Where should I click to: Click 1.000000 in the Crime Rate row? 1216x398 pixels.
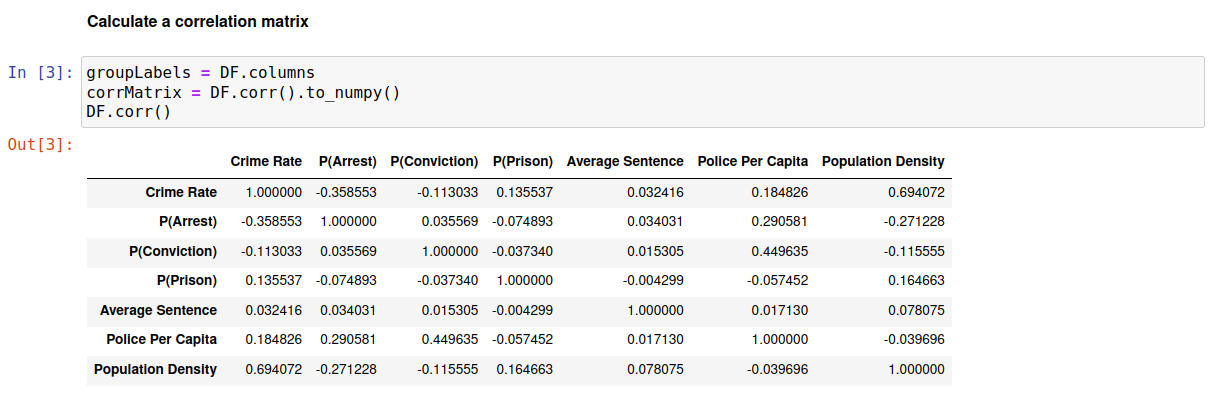coord(273,192)
